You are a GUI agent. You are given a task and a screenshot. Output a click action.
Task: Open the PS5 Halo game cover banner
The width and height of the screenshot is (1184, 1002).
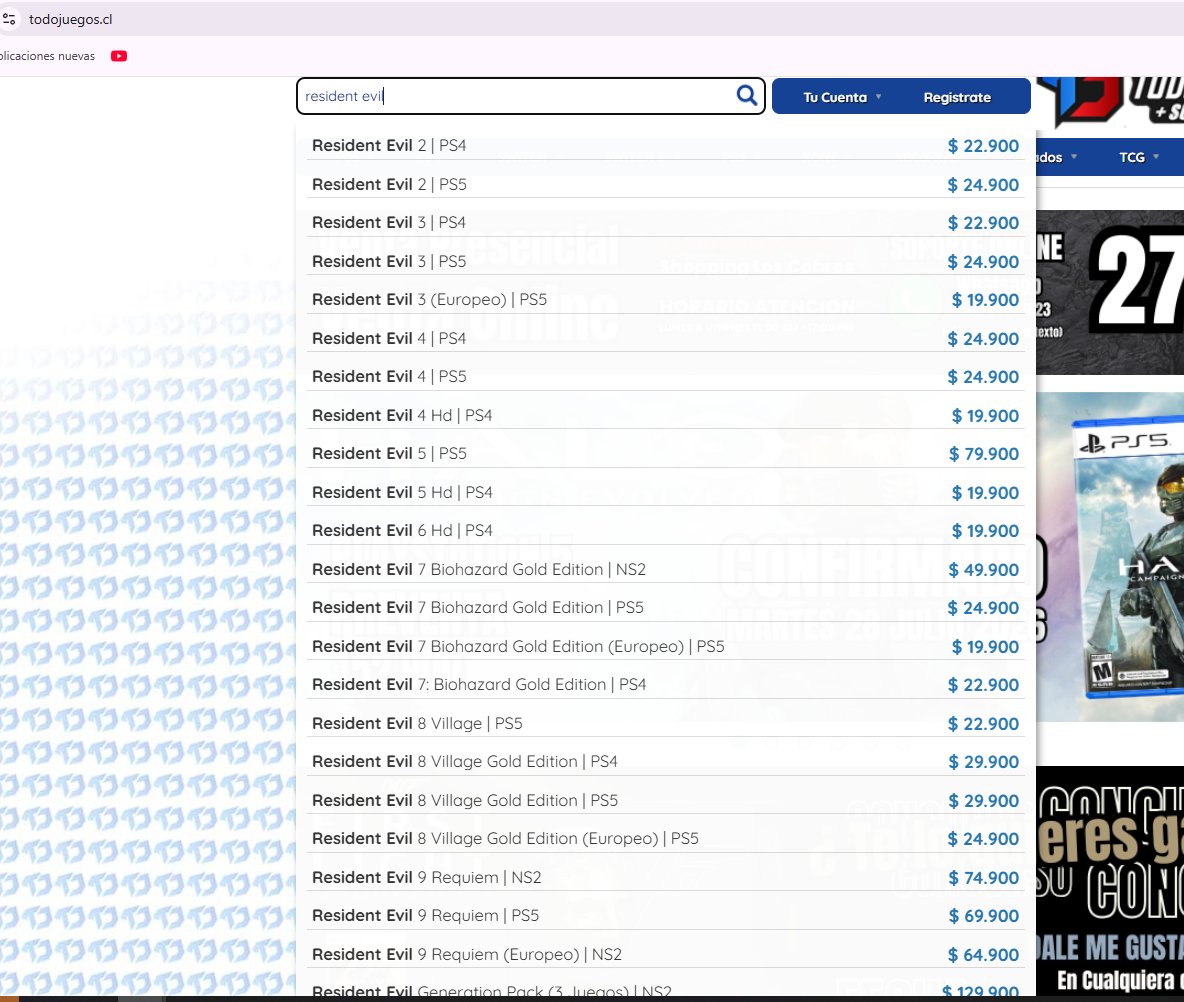1110,556
